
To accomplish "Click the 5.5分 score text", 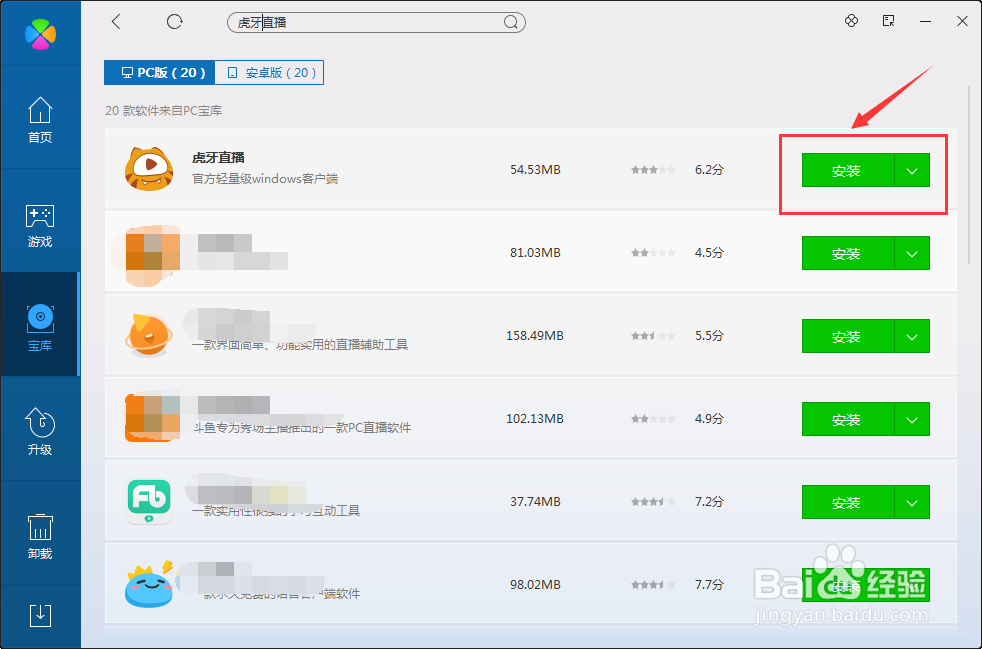I will tap(709, 336).
